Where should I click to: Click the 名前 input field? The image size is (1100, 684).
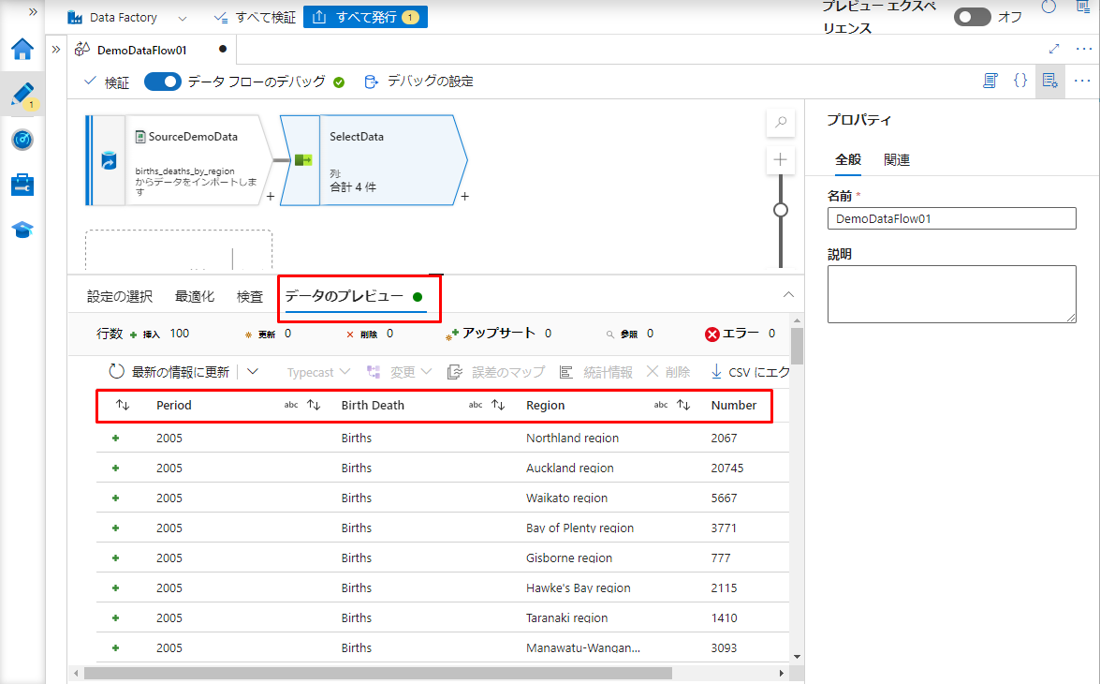[951, 219]
